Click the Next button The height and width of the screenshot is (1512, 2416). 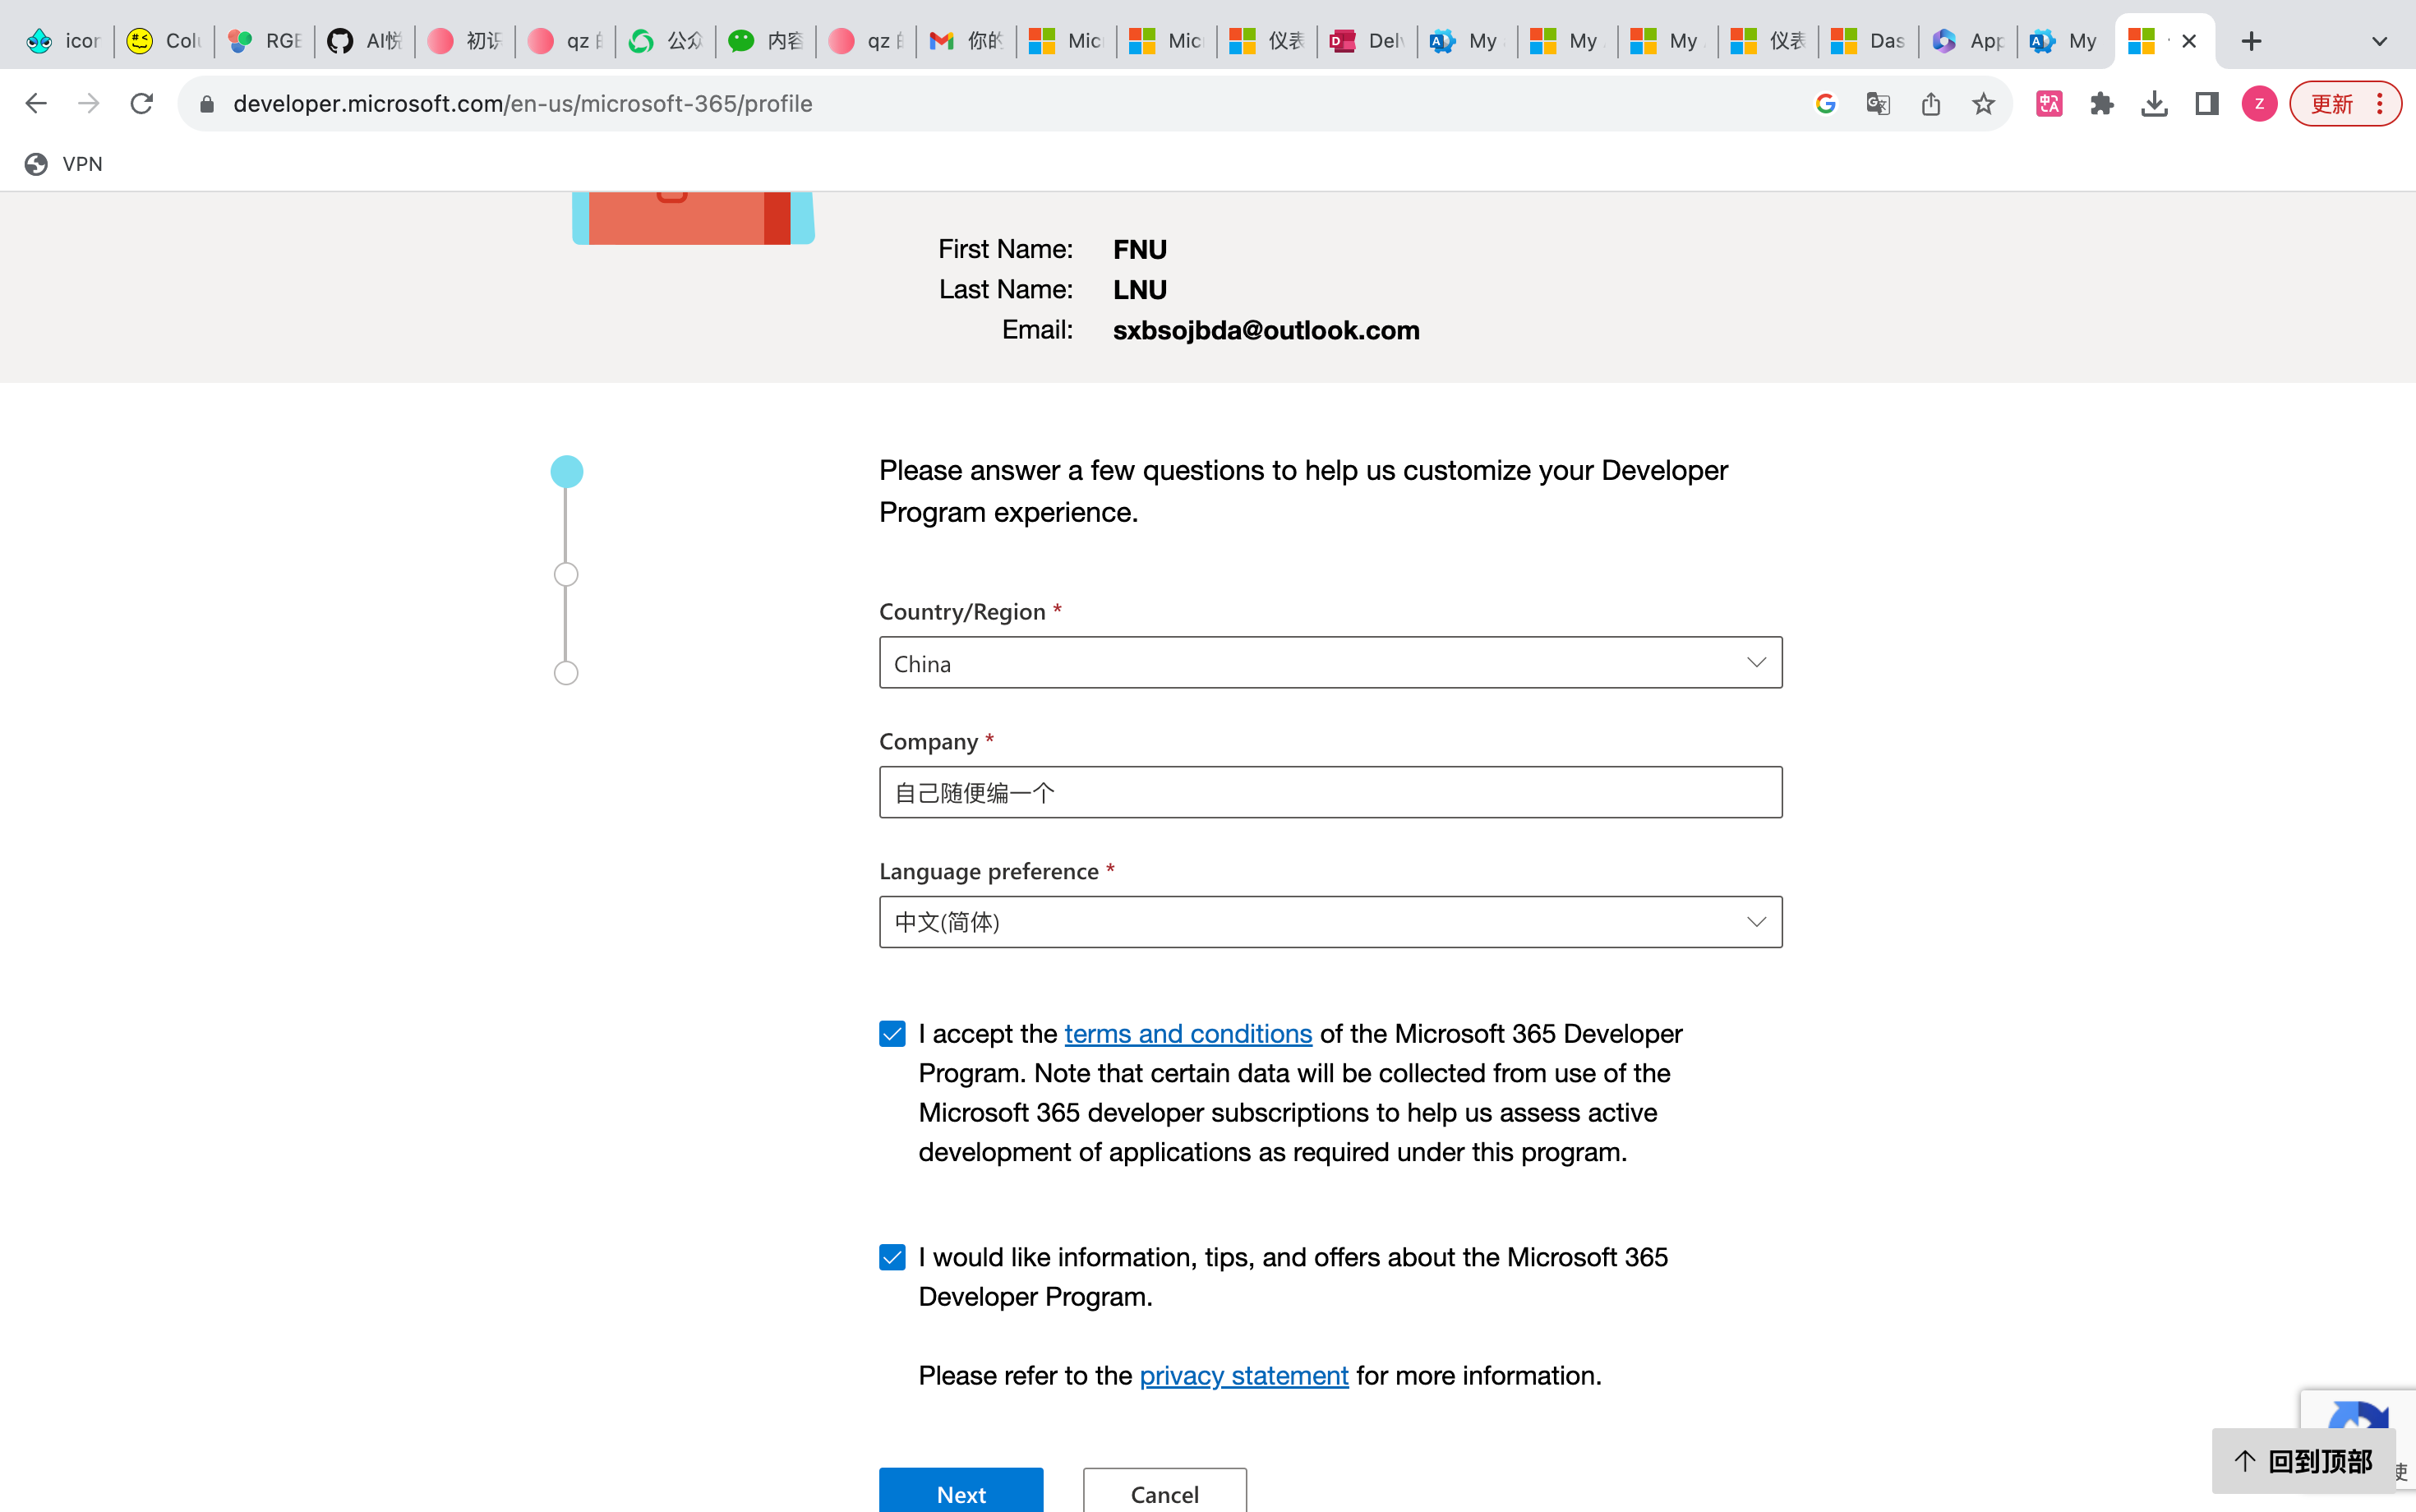[961, 1493]
